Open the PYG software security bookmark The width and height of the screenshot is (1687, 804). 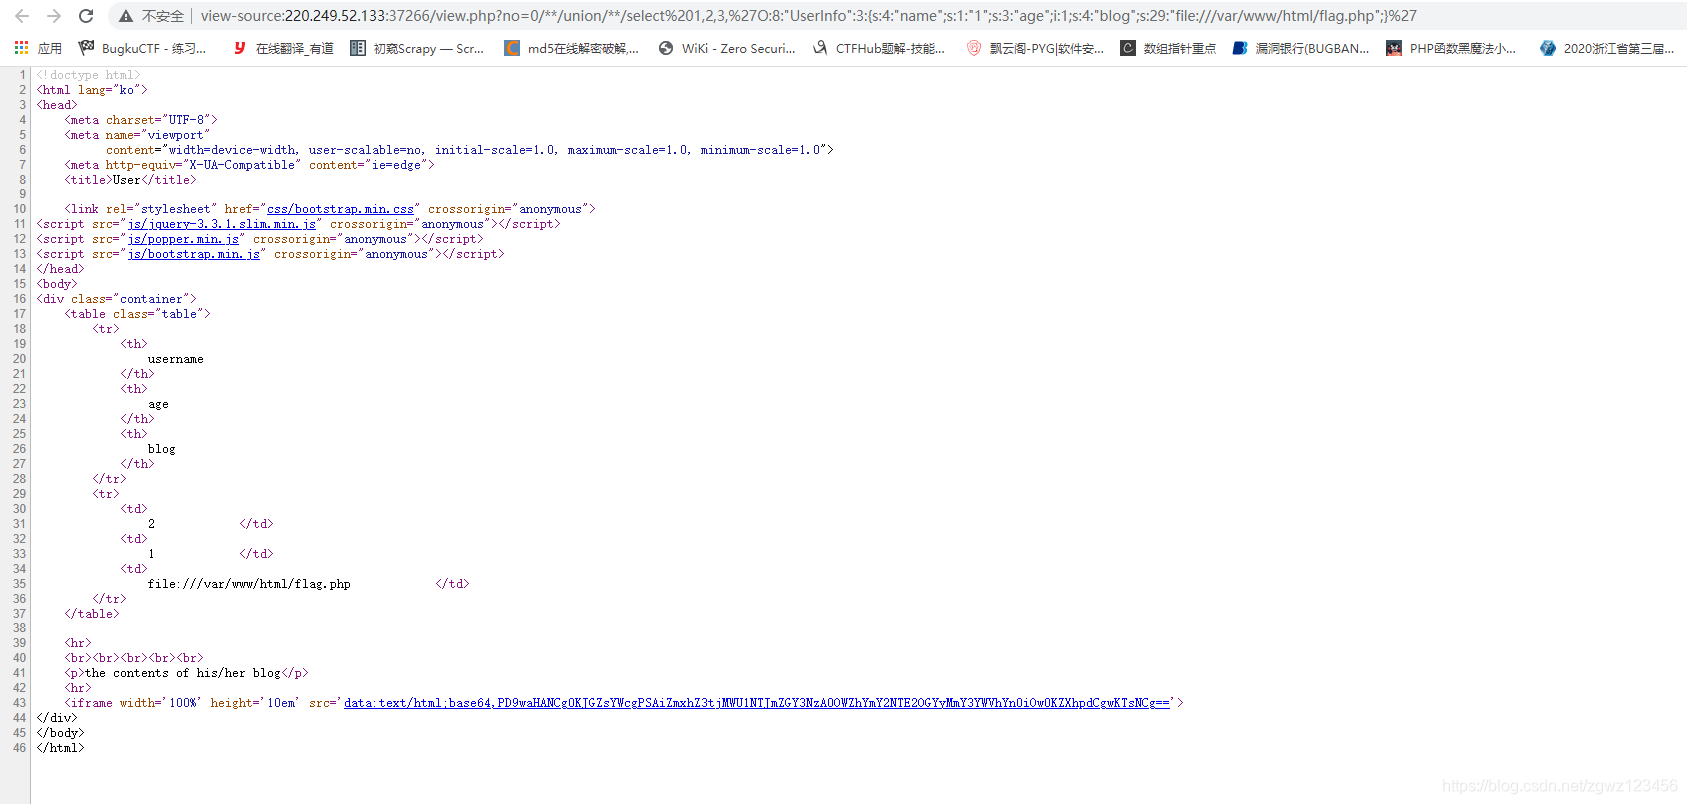tap(1035, 48)
